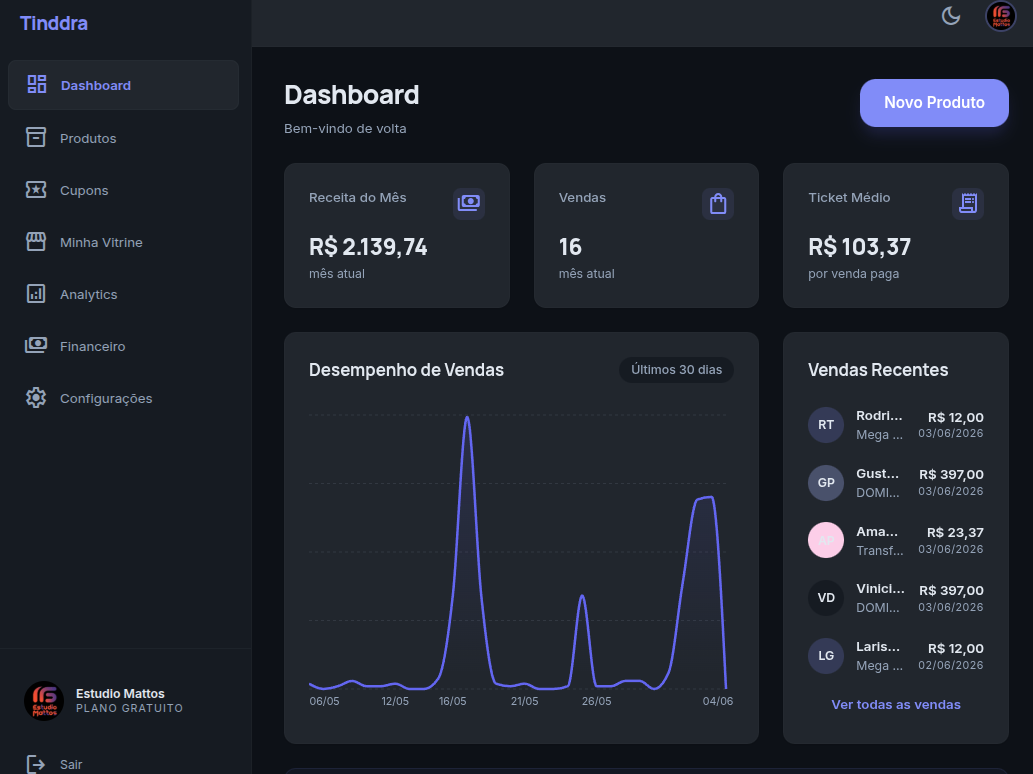1033x774 pixels.
Task: Click the por venda paga caption
Action: [853, 273]
